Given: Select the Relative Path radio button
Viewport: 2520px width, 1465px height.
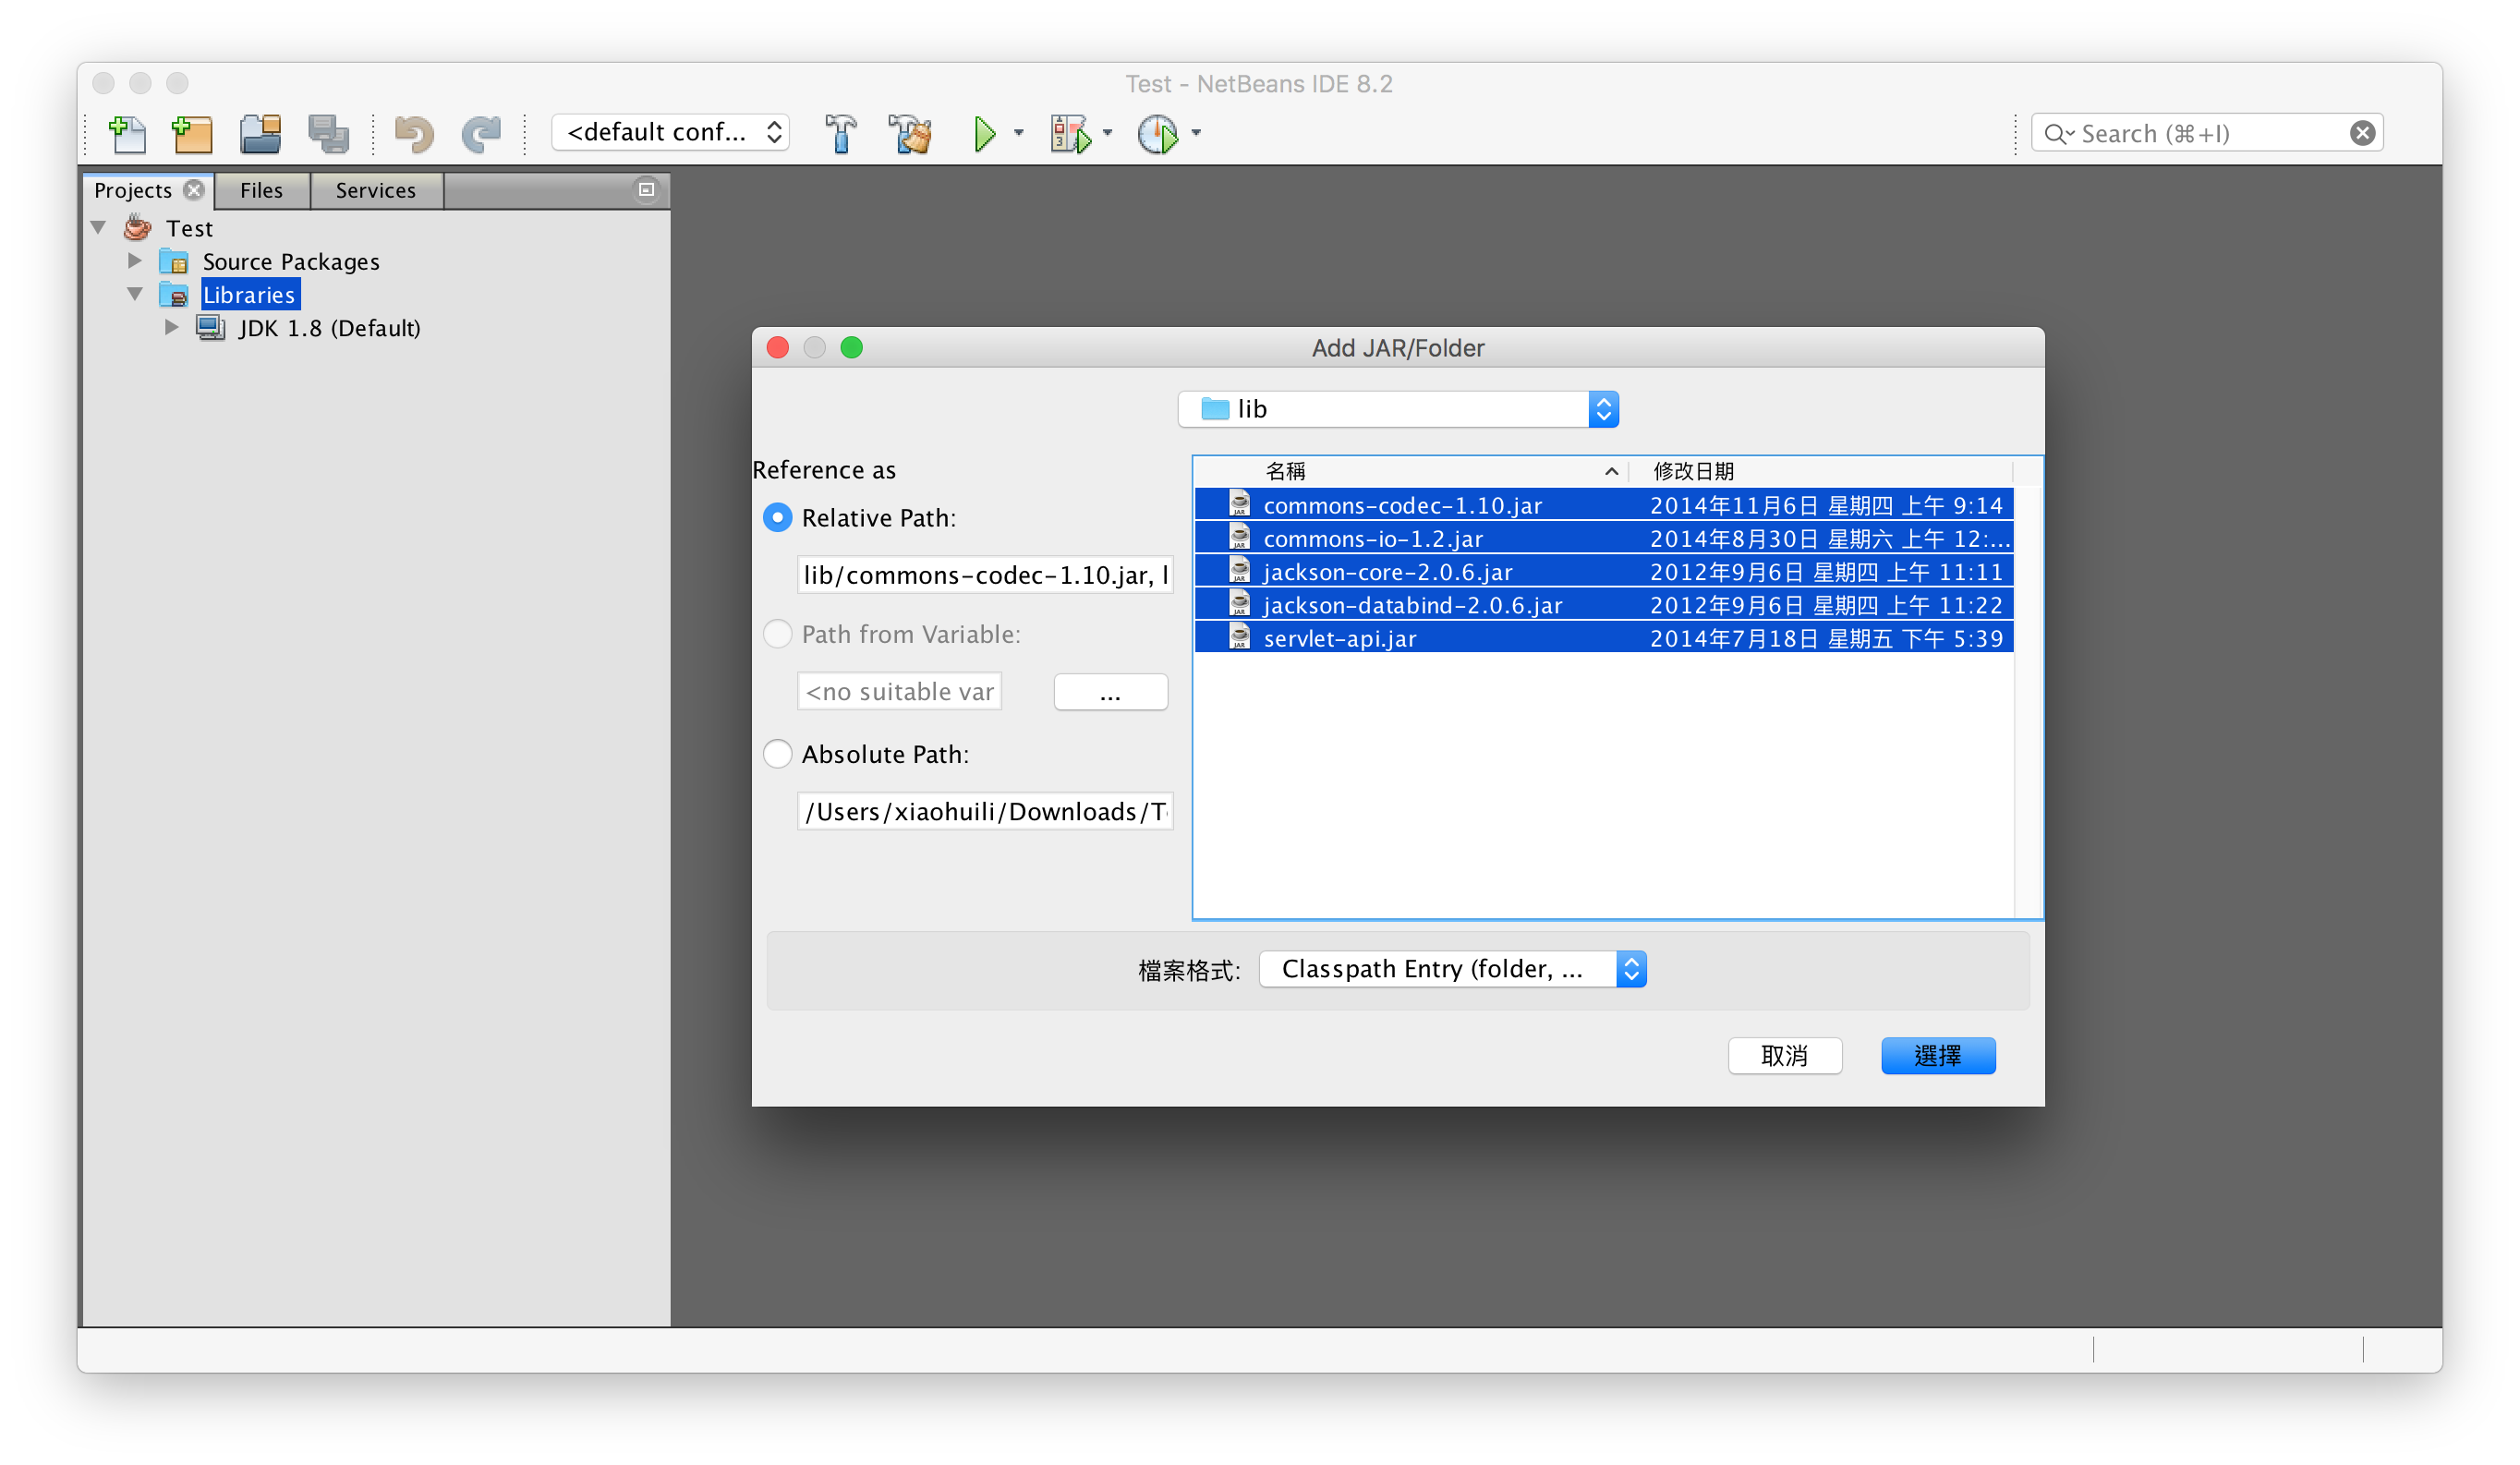Looking at the screenshot, I should 777,518.
